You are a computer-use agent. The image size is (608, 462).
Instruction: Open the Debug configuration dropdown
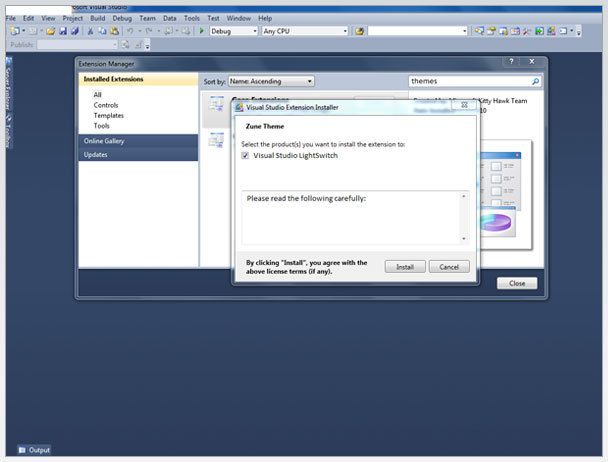255,31
